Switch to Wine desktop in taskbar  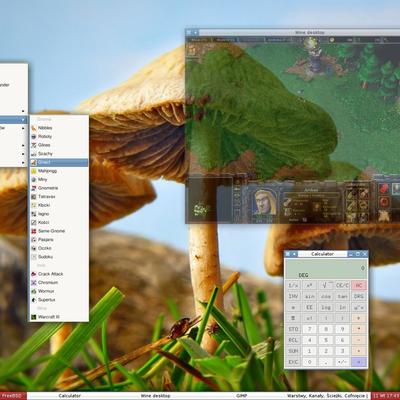pos(156,396)
